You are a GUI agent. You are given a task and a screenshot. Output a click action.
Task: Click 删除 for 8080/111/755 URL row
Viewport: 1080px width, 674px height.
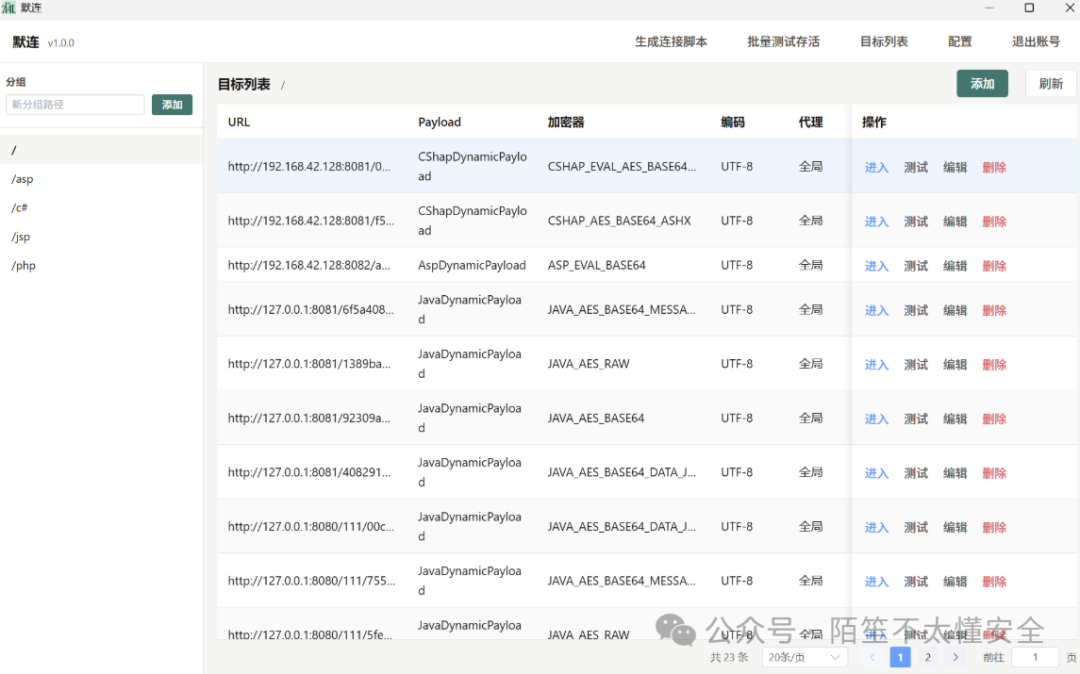994,582
